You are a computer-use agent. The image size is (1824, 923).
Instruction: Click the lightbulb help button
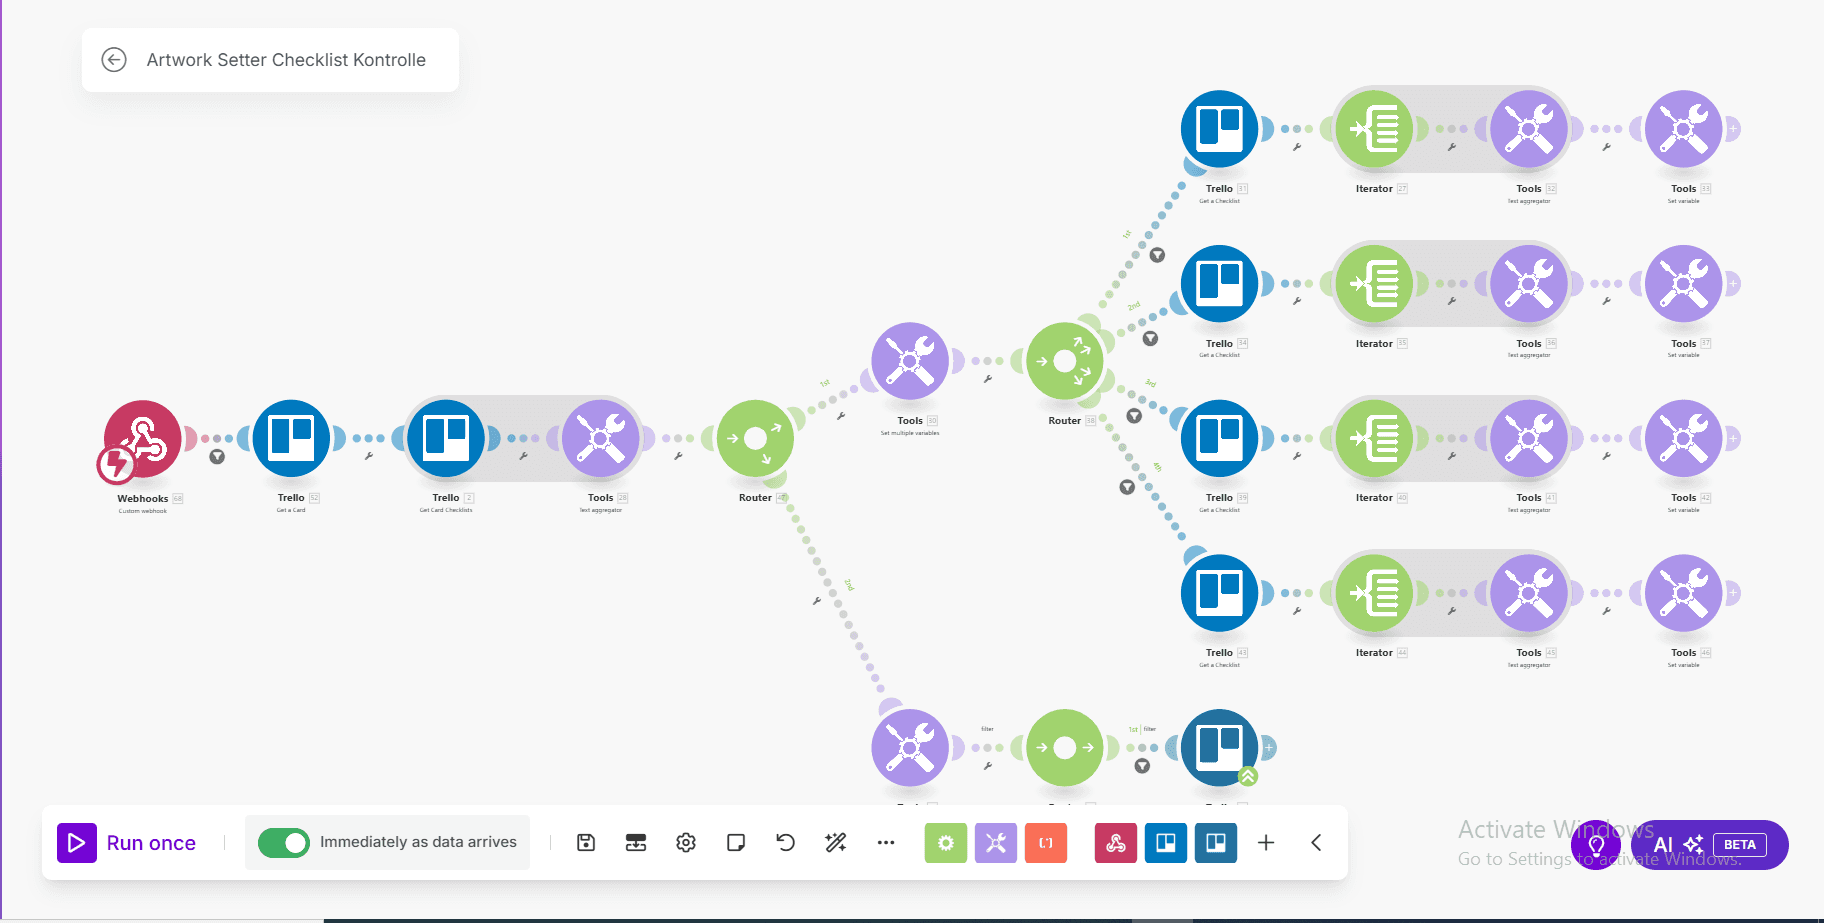tap(1597, 845)
